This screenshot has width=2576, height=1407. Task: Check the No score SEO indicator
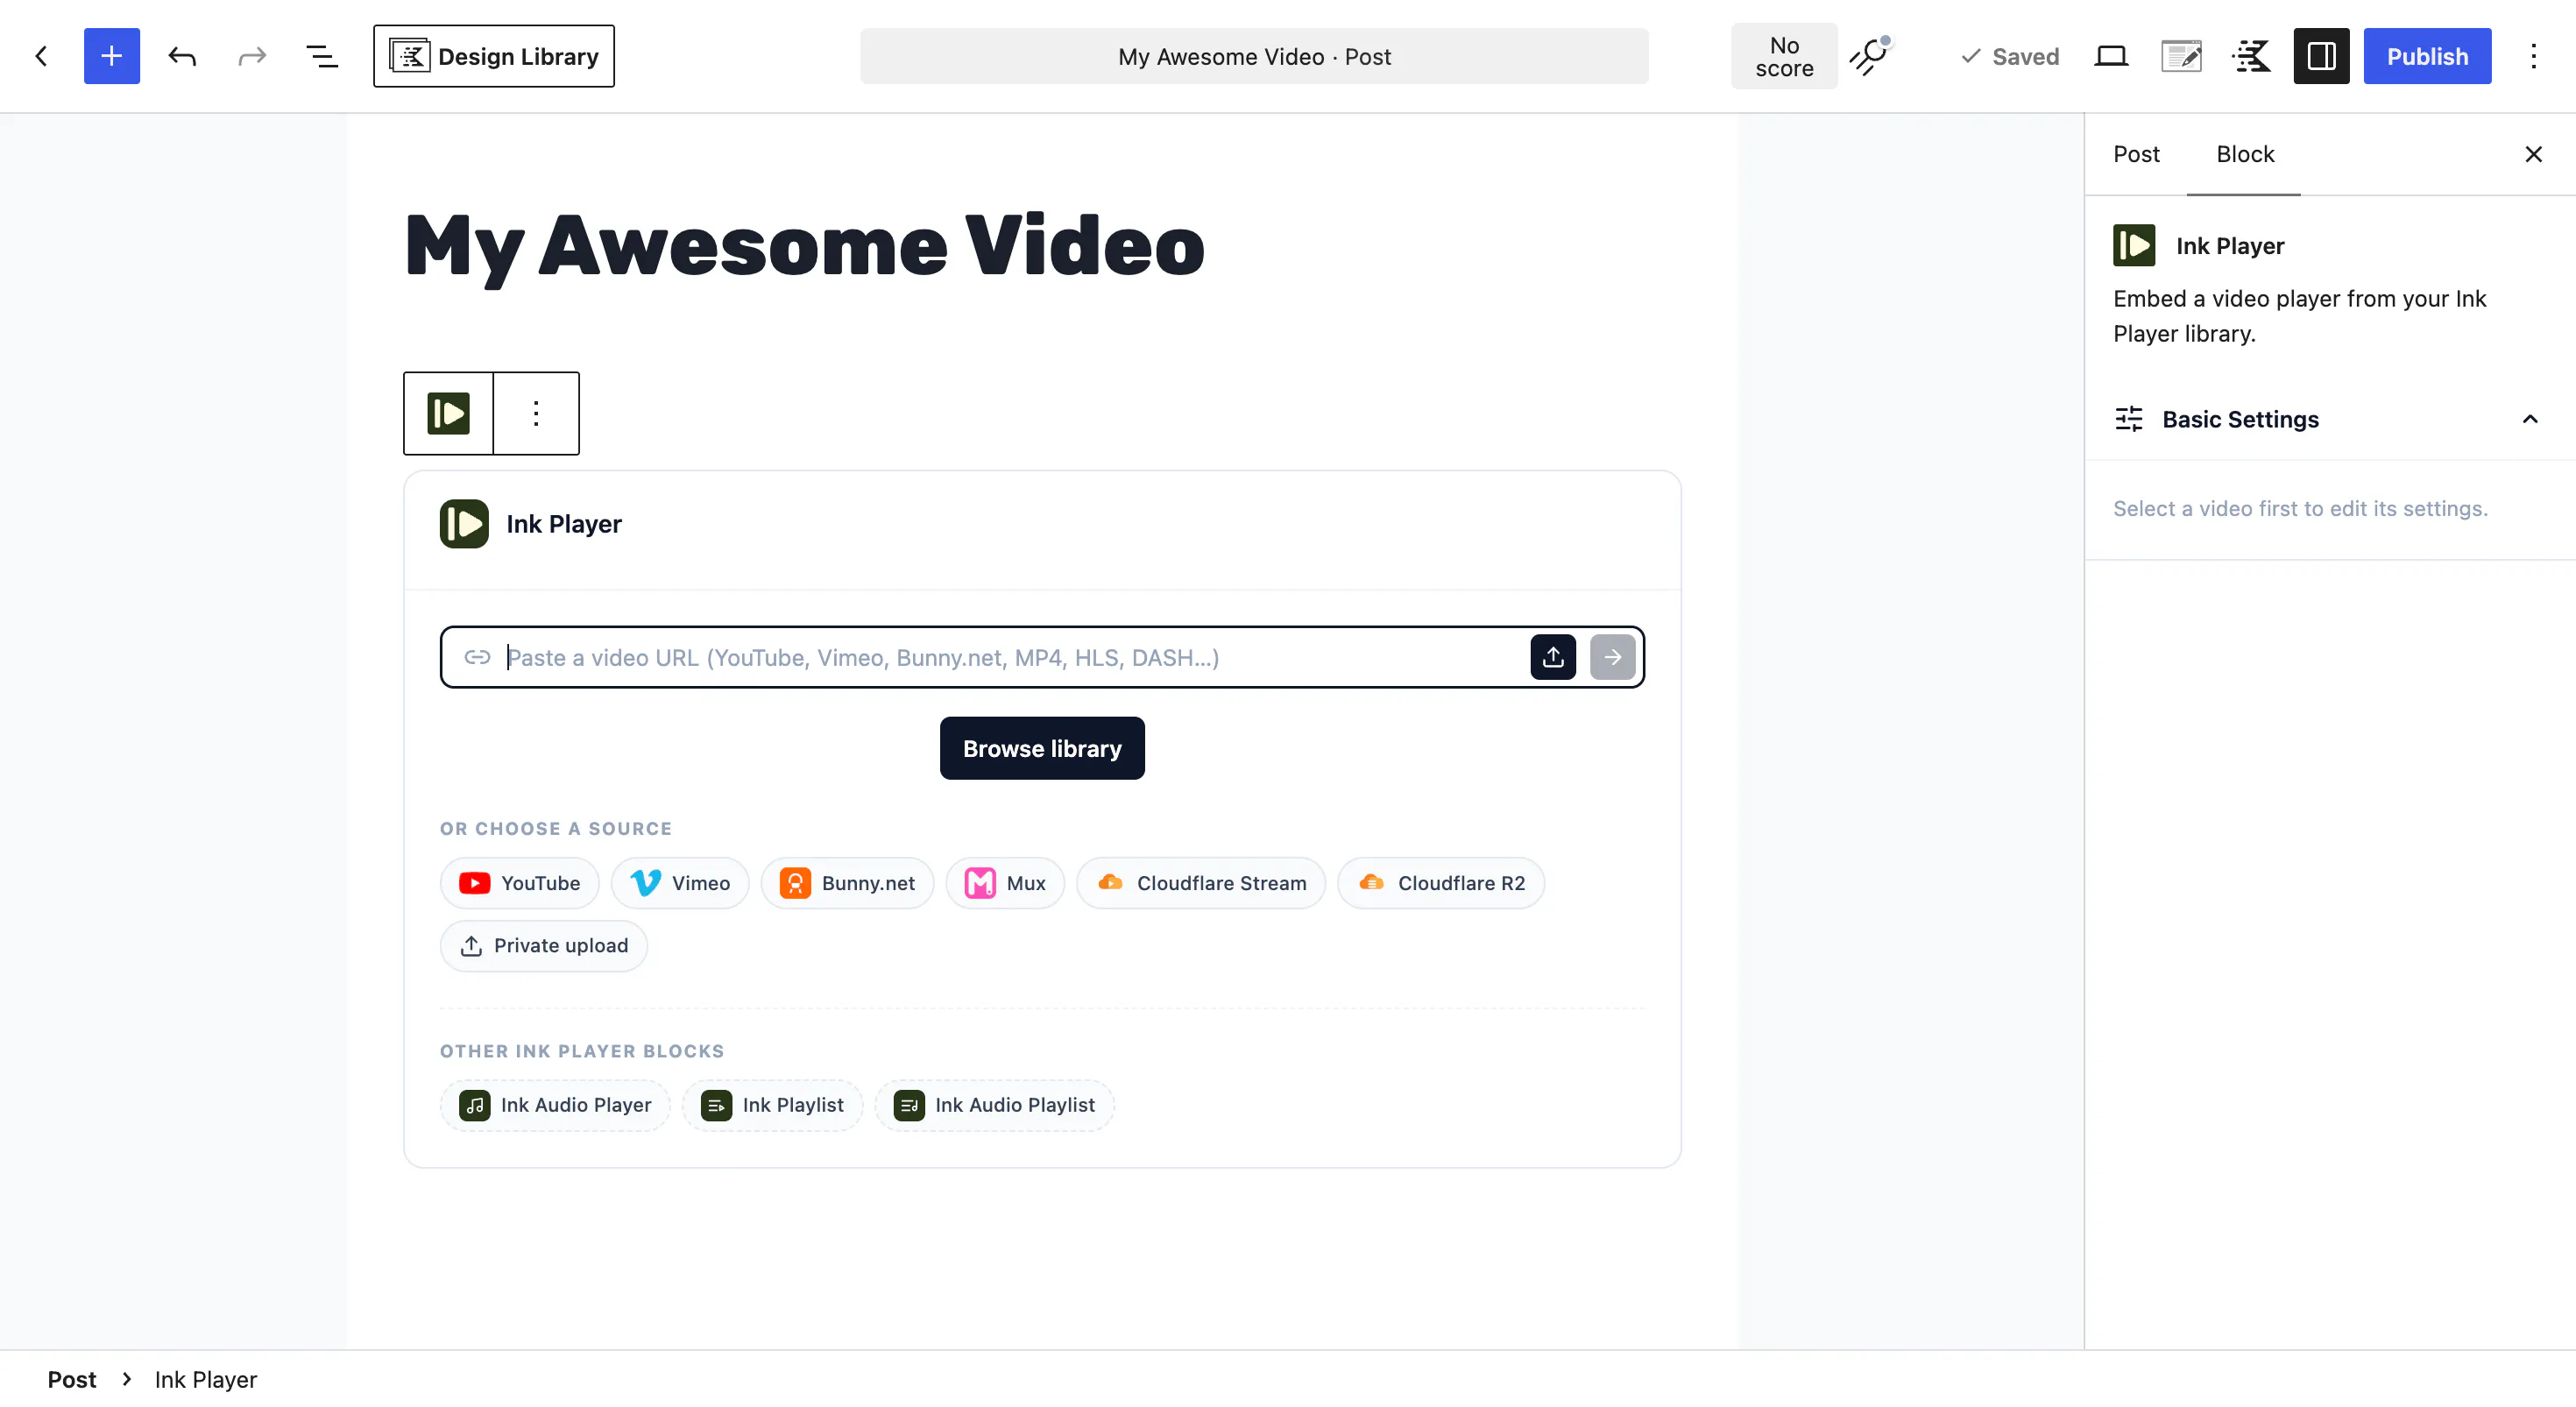pos(1784,56)
